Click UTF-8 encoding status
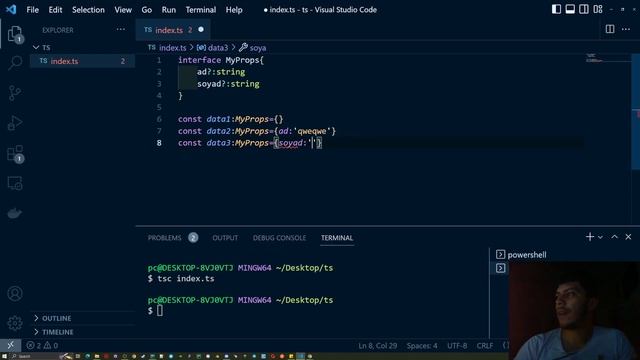The width and height of the screenshot is (640, 360). [457, 346]
